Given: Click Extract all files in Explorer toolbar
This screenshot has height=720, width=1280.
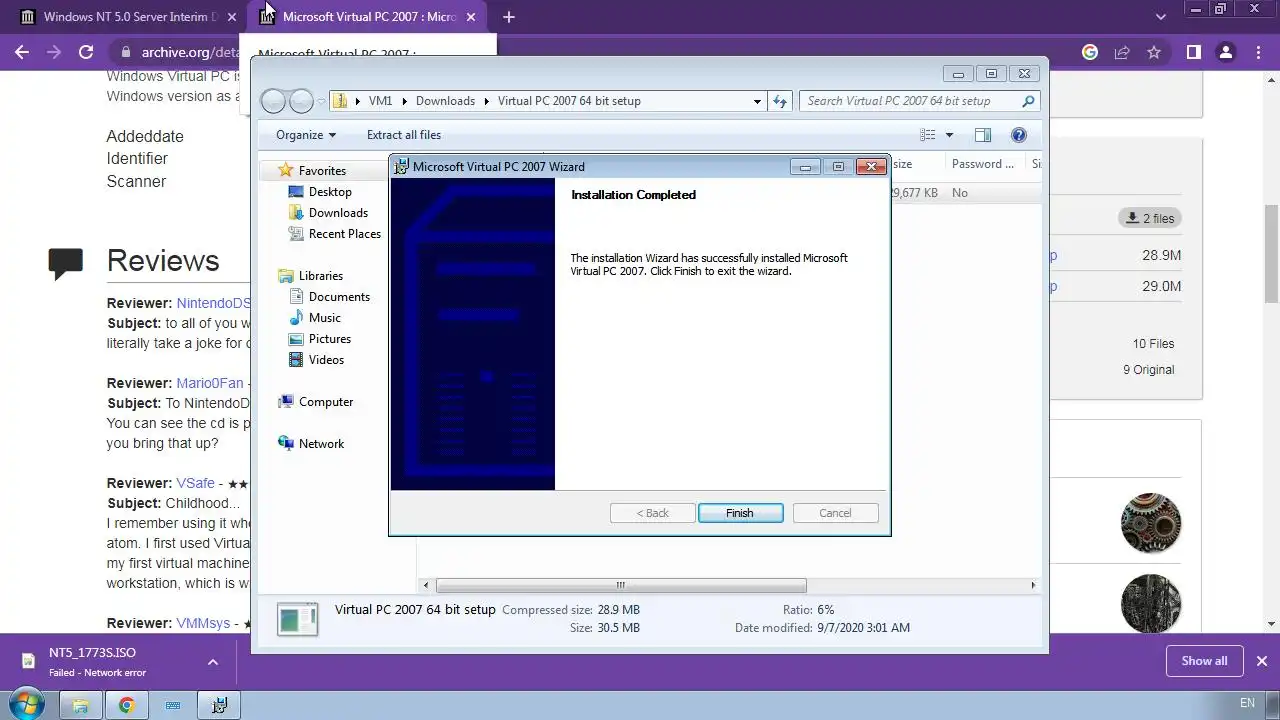Looking at the screenshot, I should pos(404,135).
